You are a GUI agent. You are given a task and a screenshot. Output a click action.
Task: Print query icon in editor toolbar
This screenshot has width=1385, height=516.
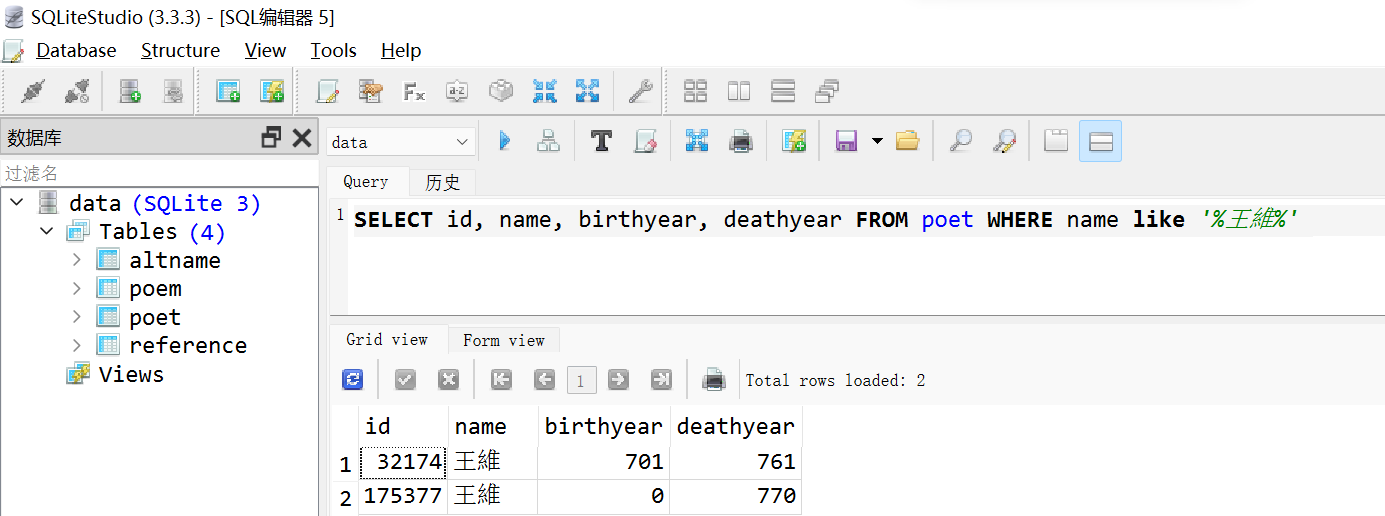pos(741,141)
